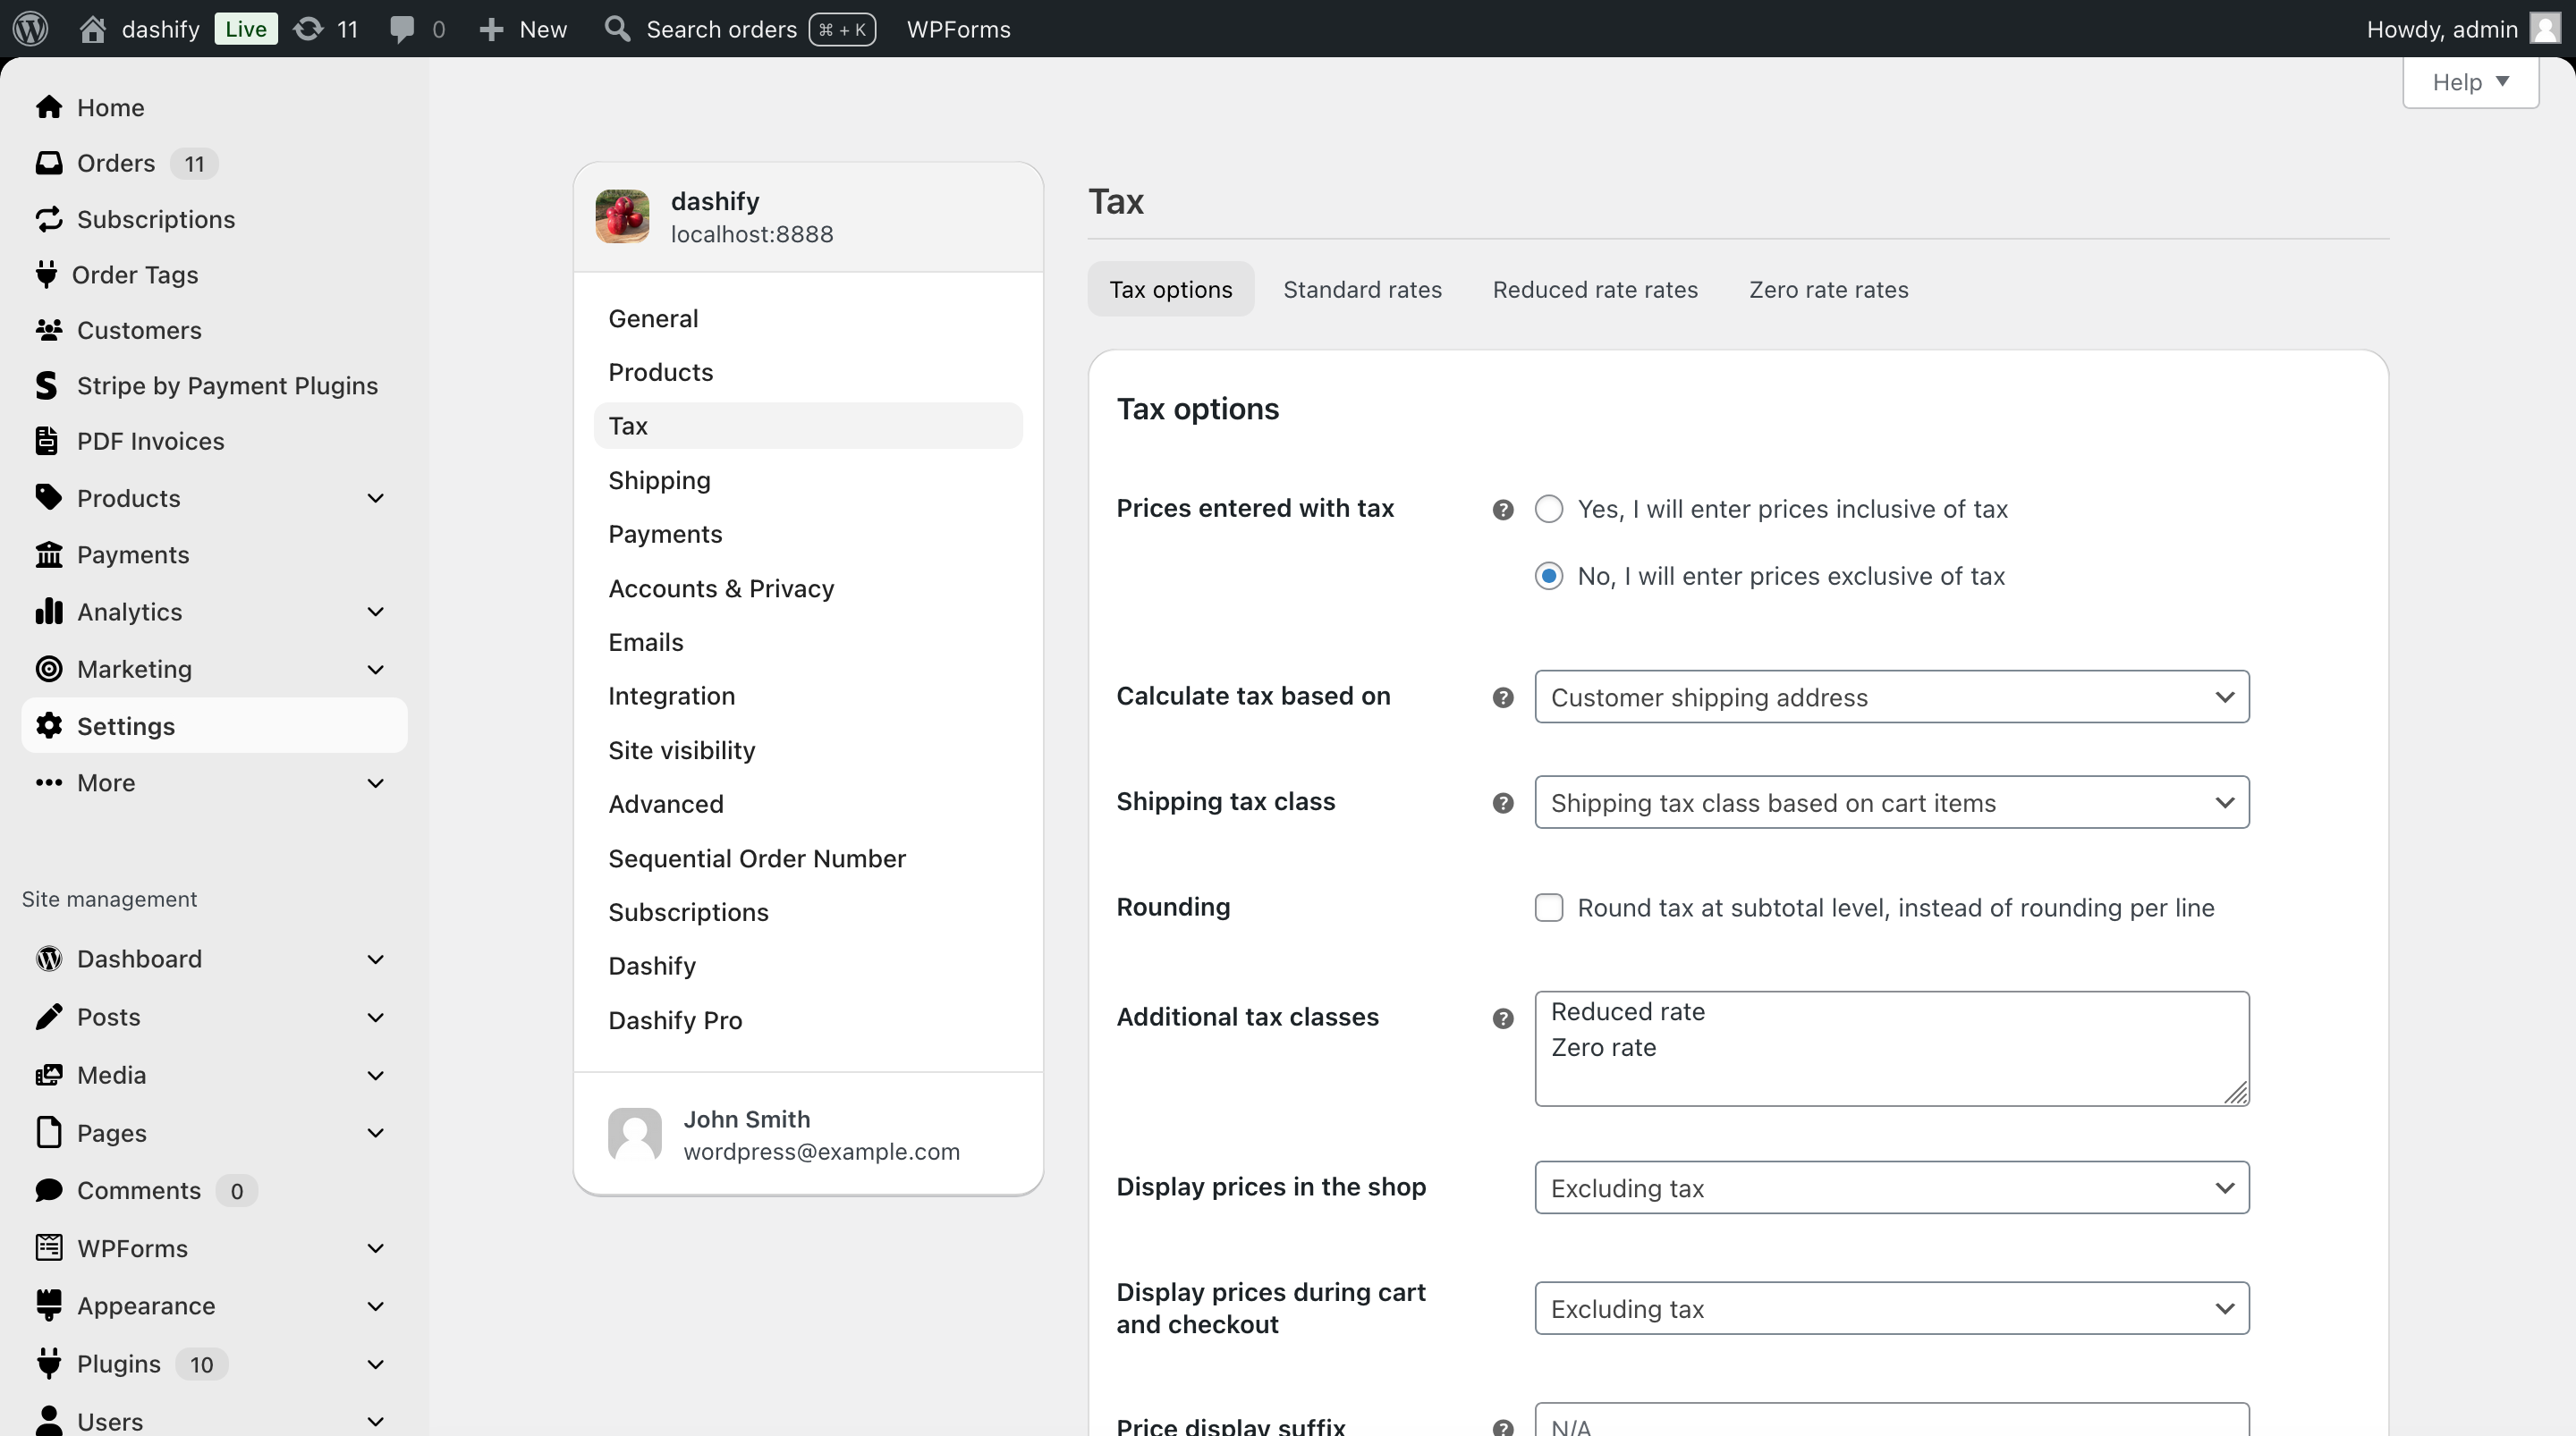Click the PDF Invoices sidebar icon
The width and height of the screenshot is (2576, 1436).
(46, 440)
